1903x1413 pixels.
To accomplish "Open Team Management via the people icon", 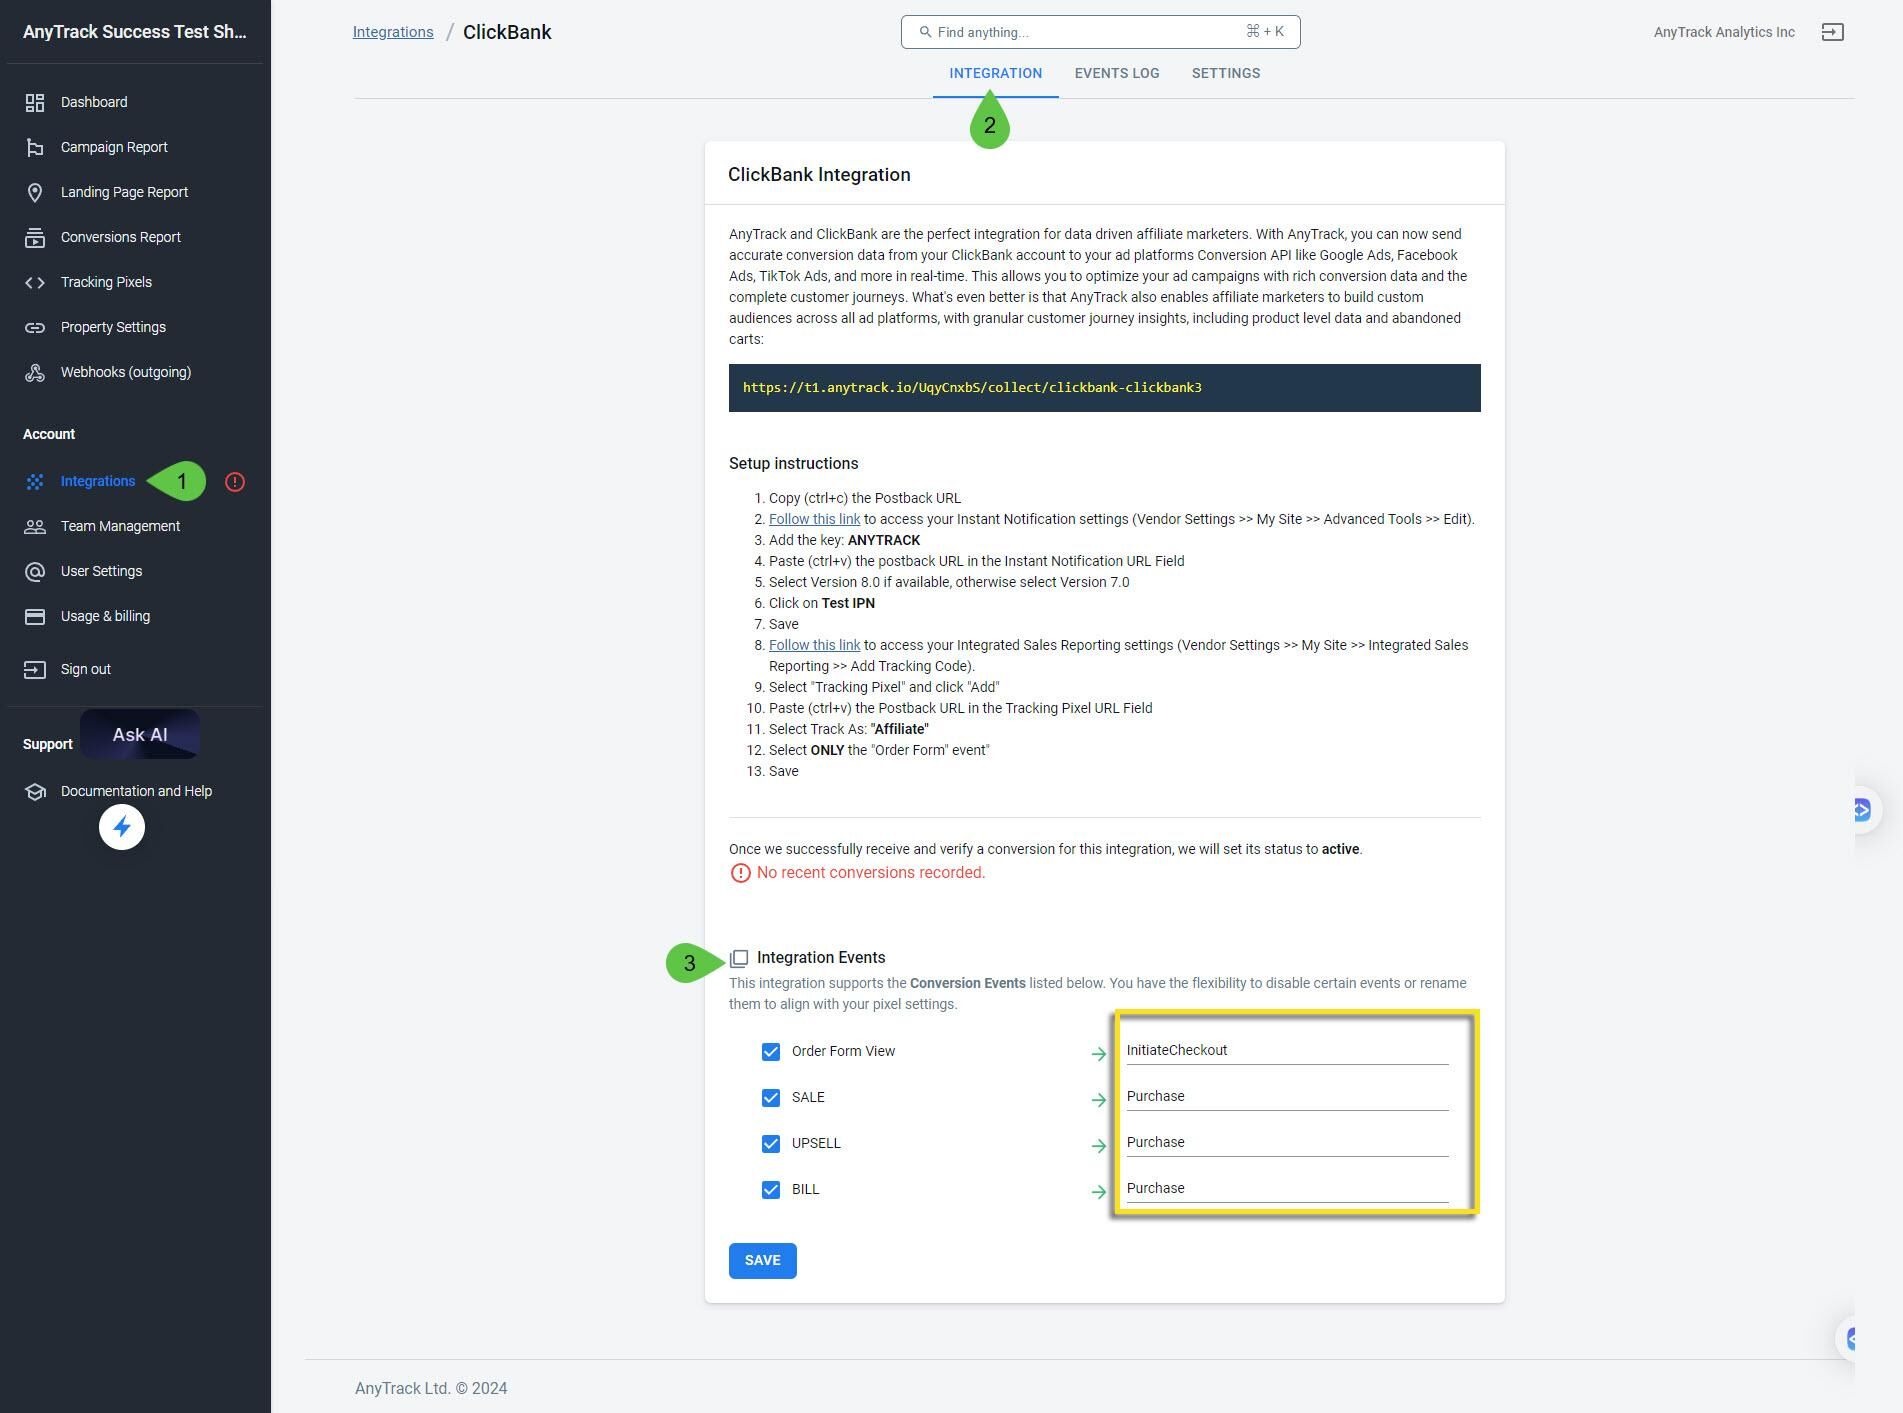I will (36, 526).
